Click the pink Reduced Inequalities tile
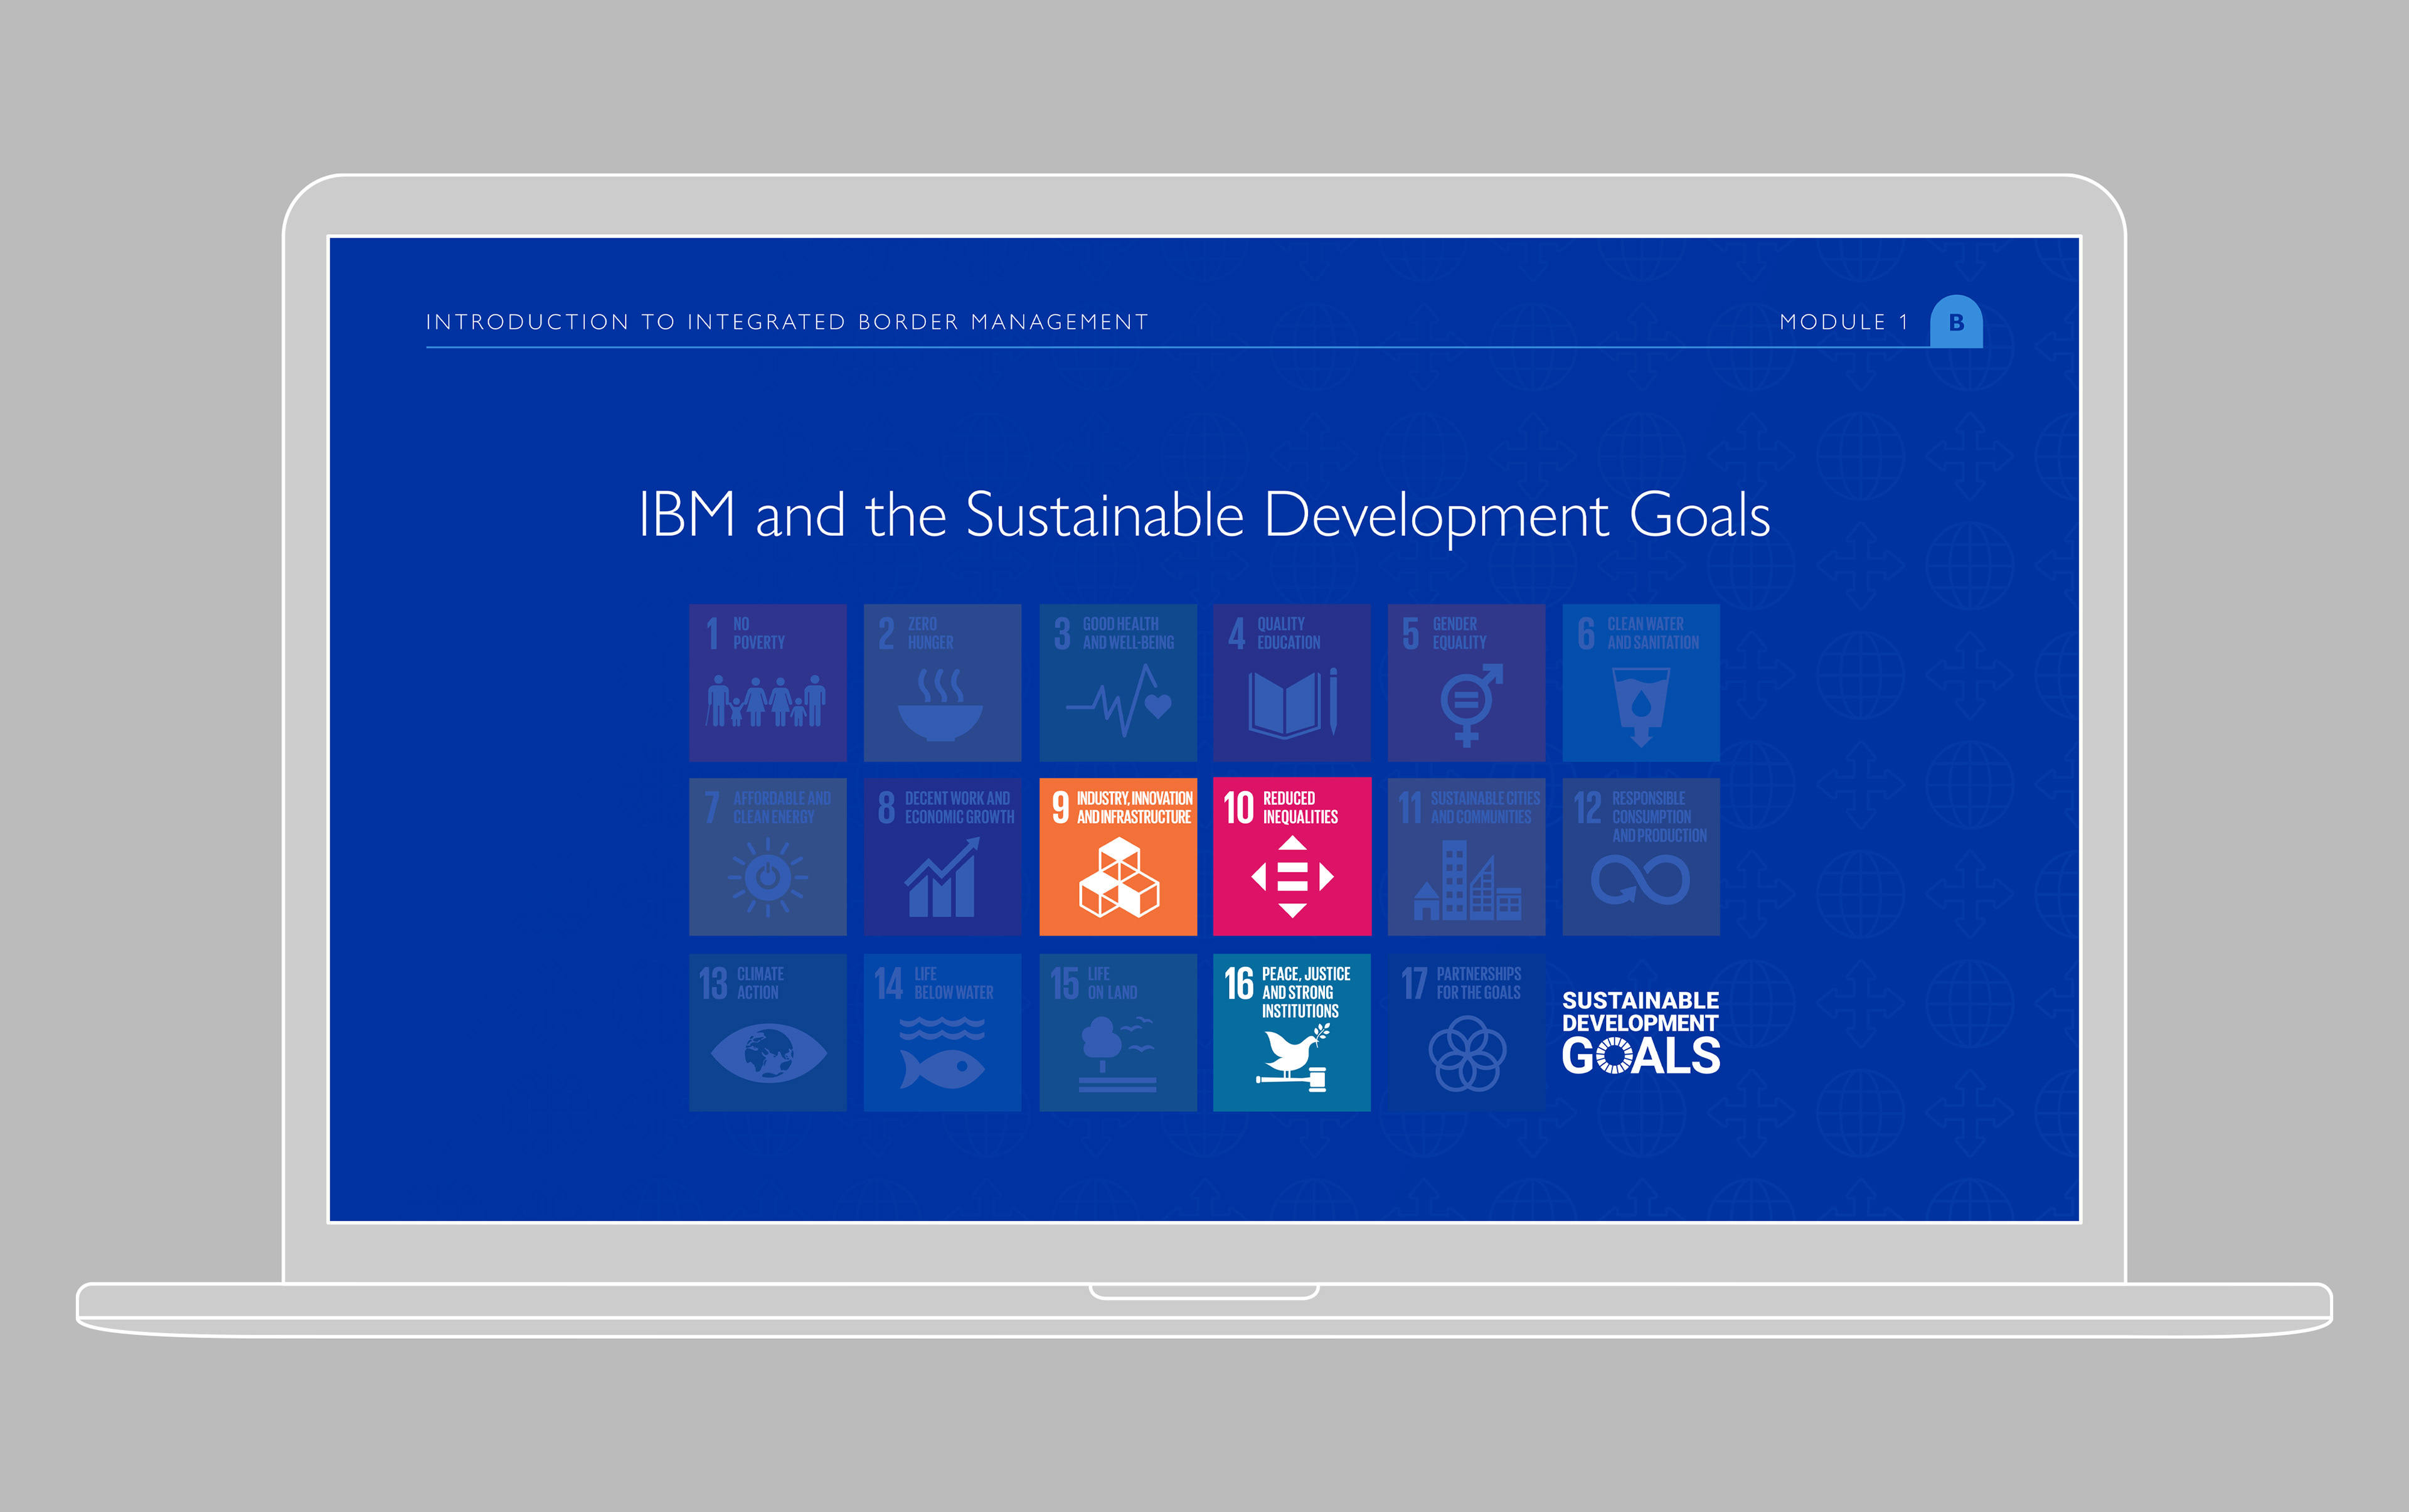 (1291, 857)
